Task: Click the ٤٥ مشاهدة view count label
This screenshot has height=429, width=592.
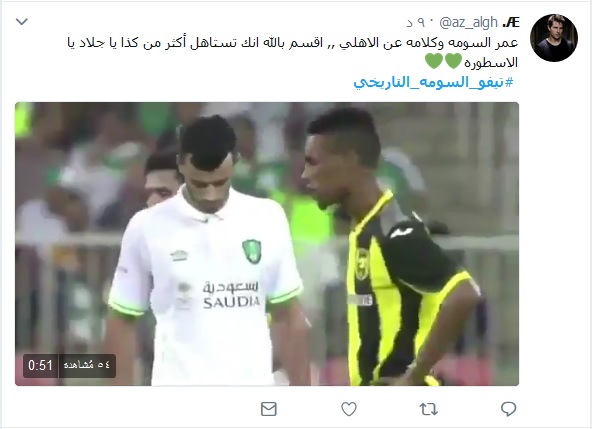Action: [x=87, y=366]
